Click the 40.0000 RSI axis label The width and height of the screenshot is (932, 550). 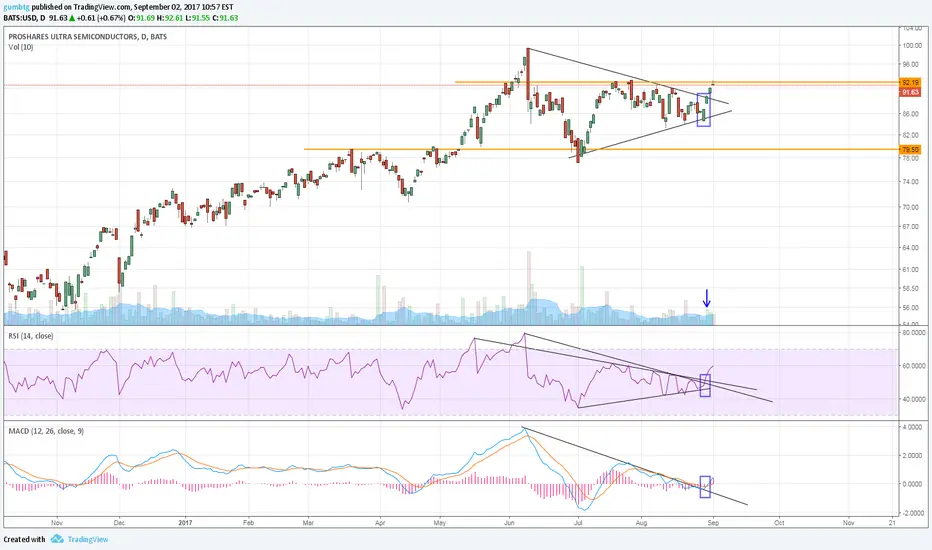912,400
